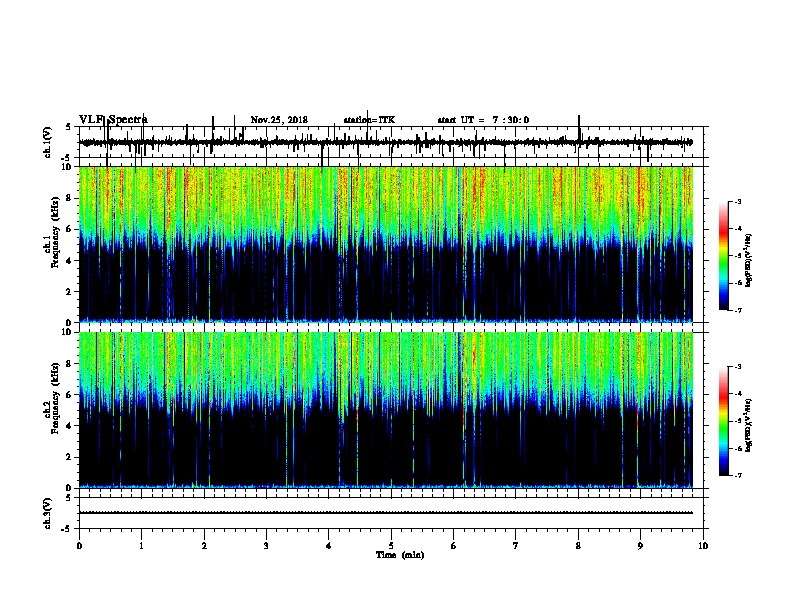Click the ch.1 spectrogram panel

(386, 244)
